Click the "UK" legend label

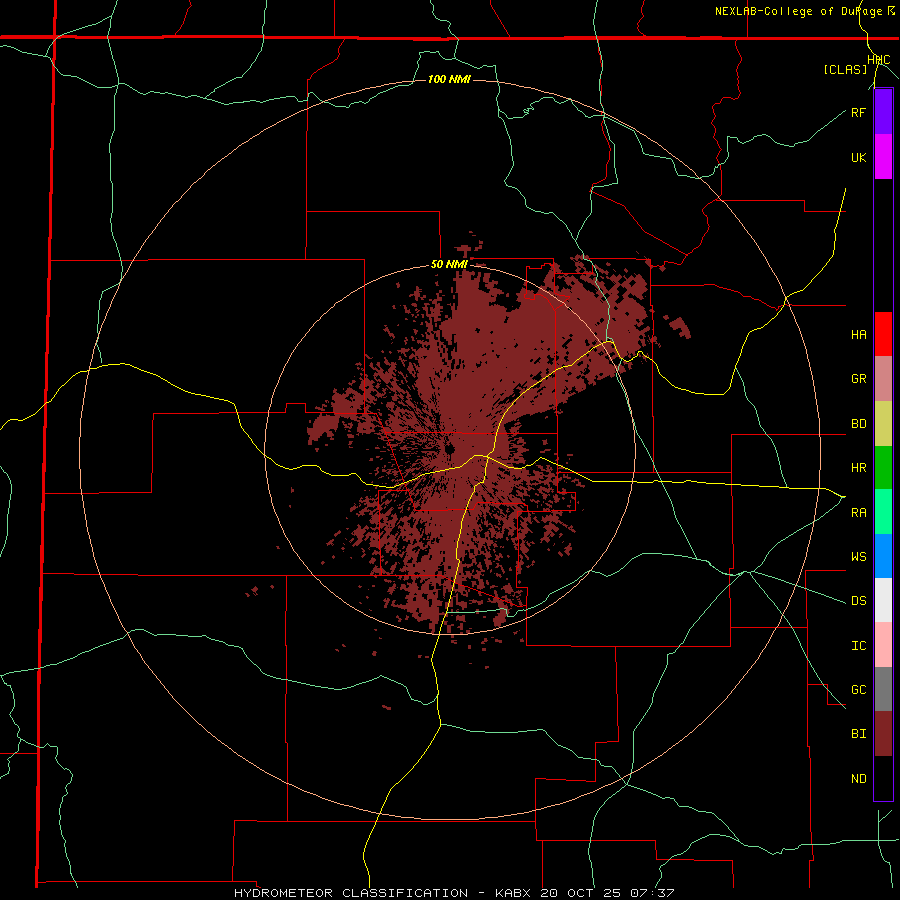pyautogui.click(x=858, y=157)
